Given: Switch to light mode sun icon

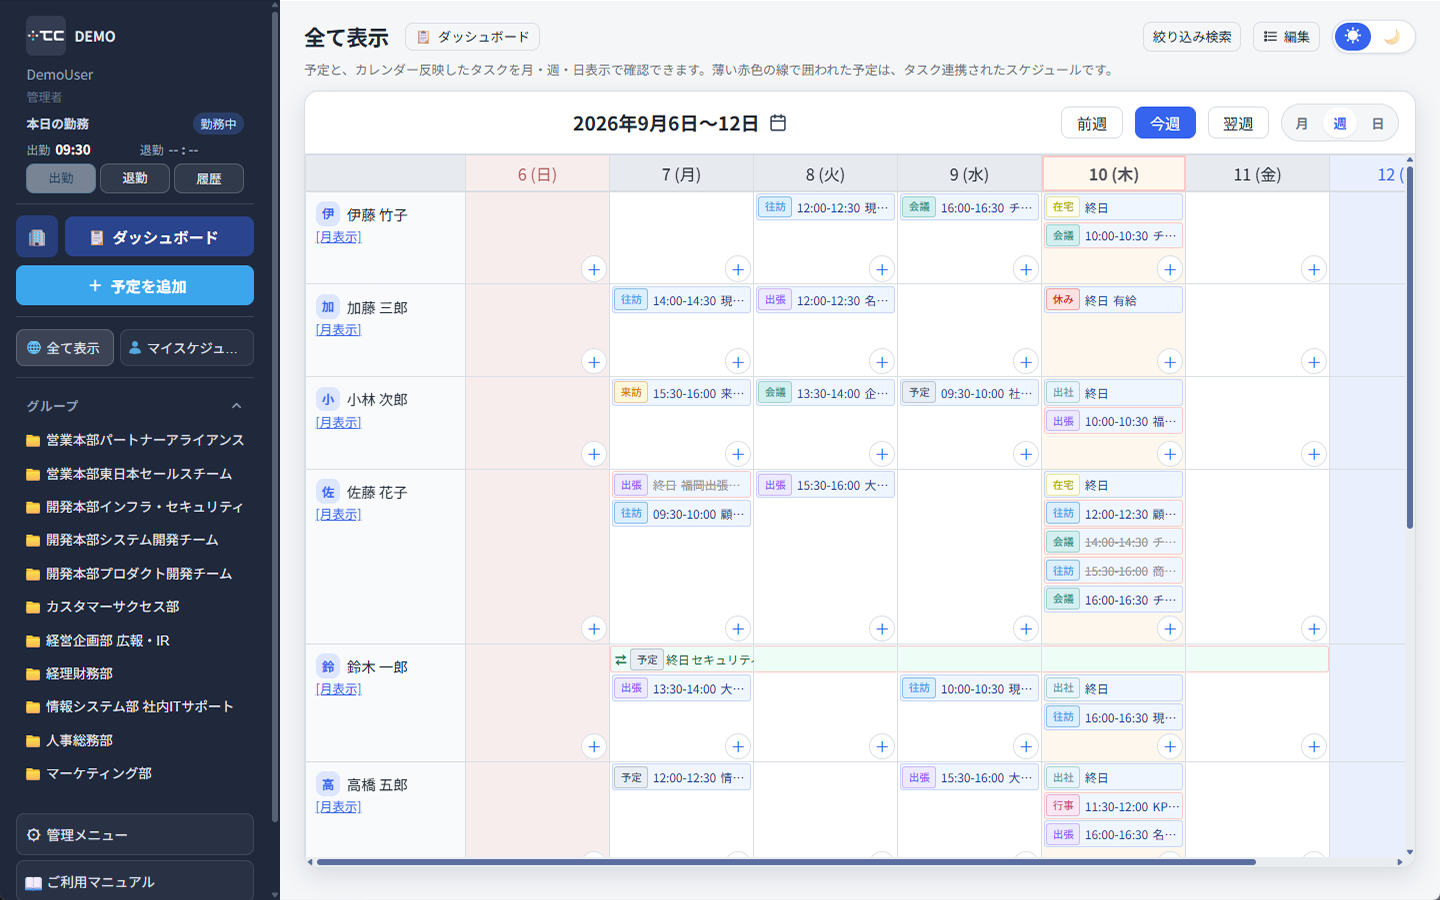Looking at the screenshot, I should click(1353, 37).
